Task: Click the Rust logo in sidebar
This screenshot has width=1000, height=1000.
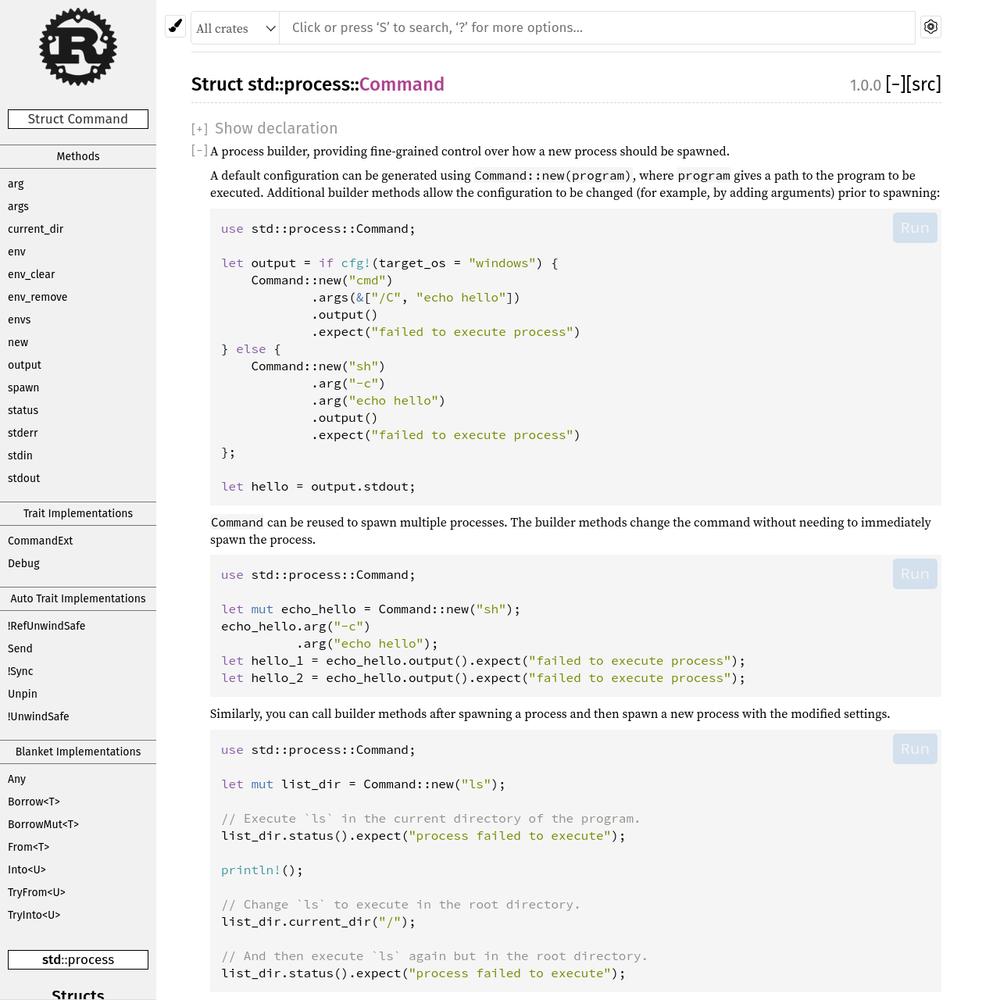Action: (78, 47)
